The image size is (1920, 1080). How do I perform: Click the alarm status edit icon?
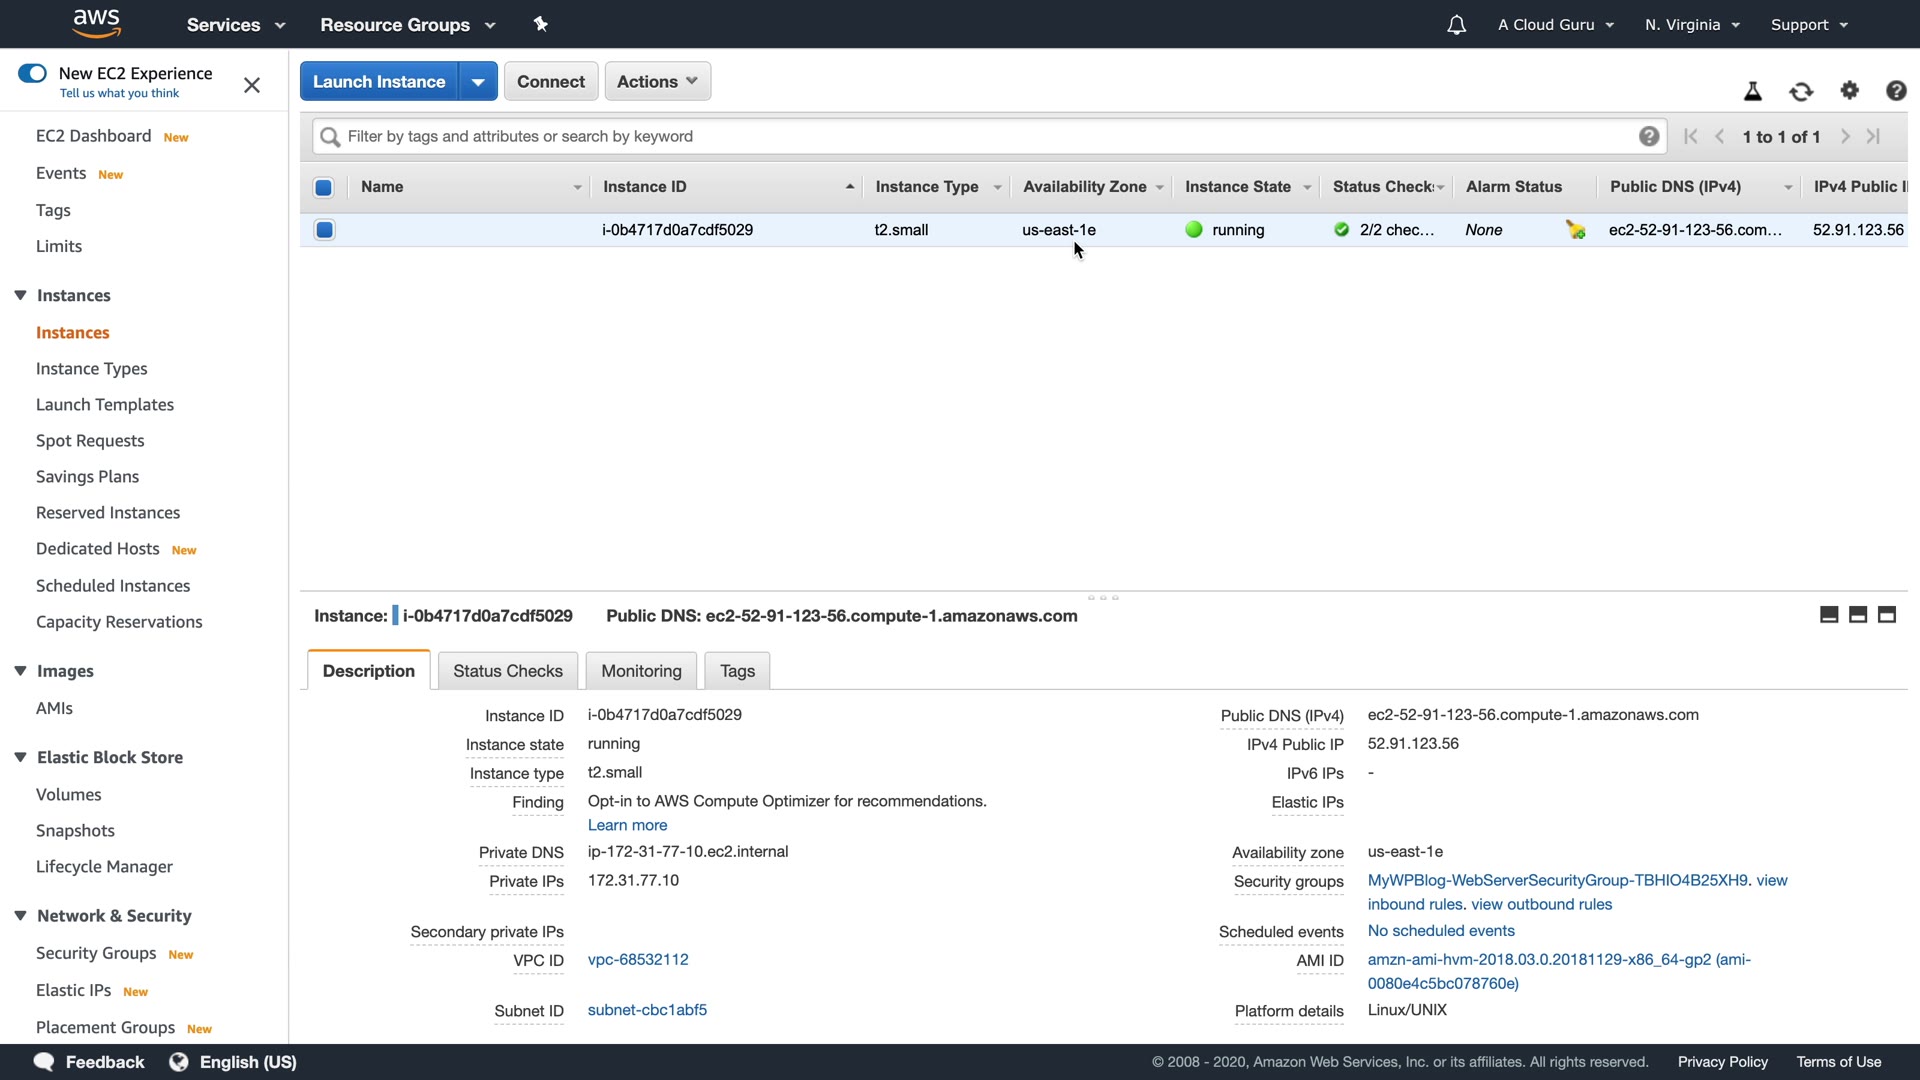pyautogui.click(x=1576, y=230)
